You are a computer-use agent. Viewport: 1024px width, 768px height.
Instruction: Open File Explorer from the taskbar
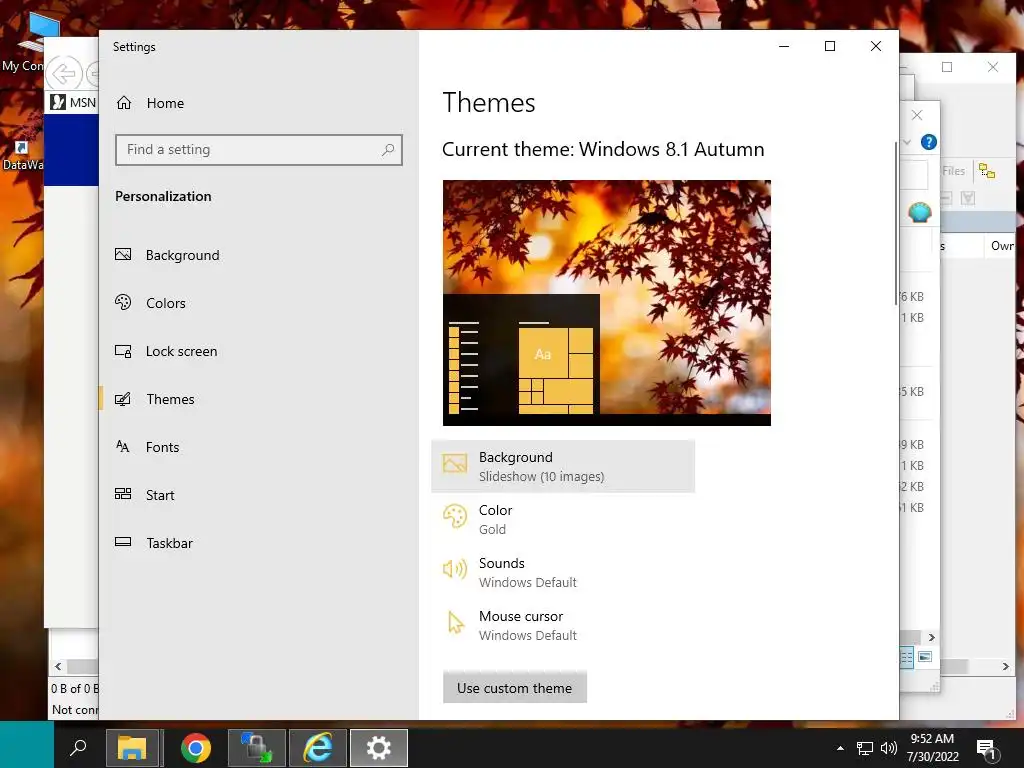click(133, 747)
